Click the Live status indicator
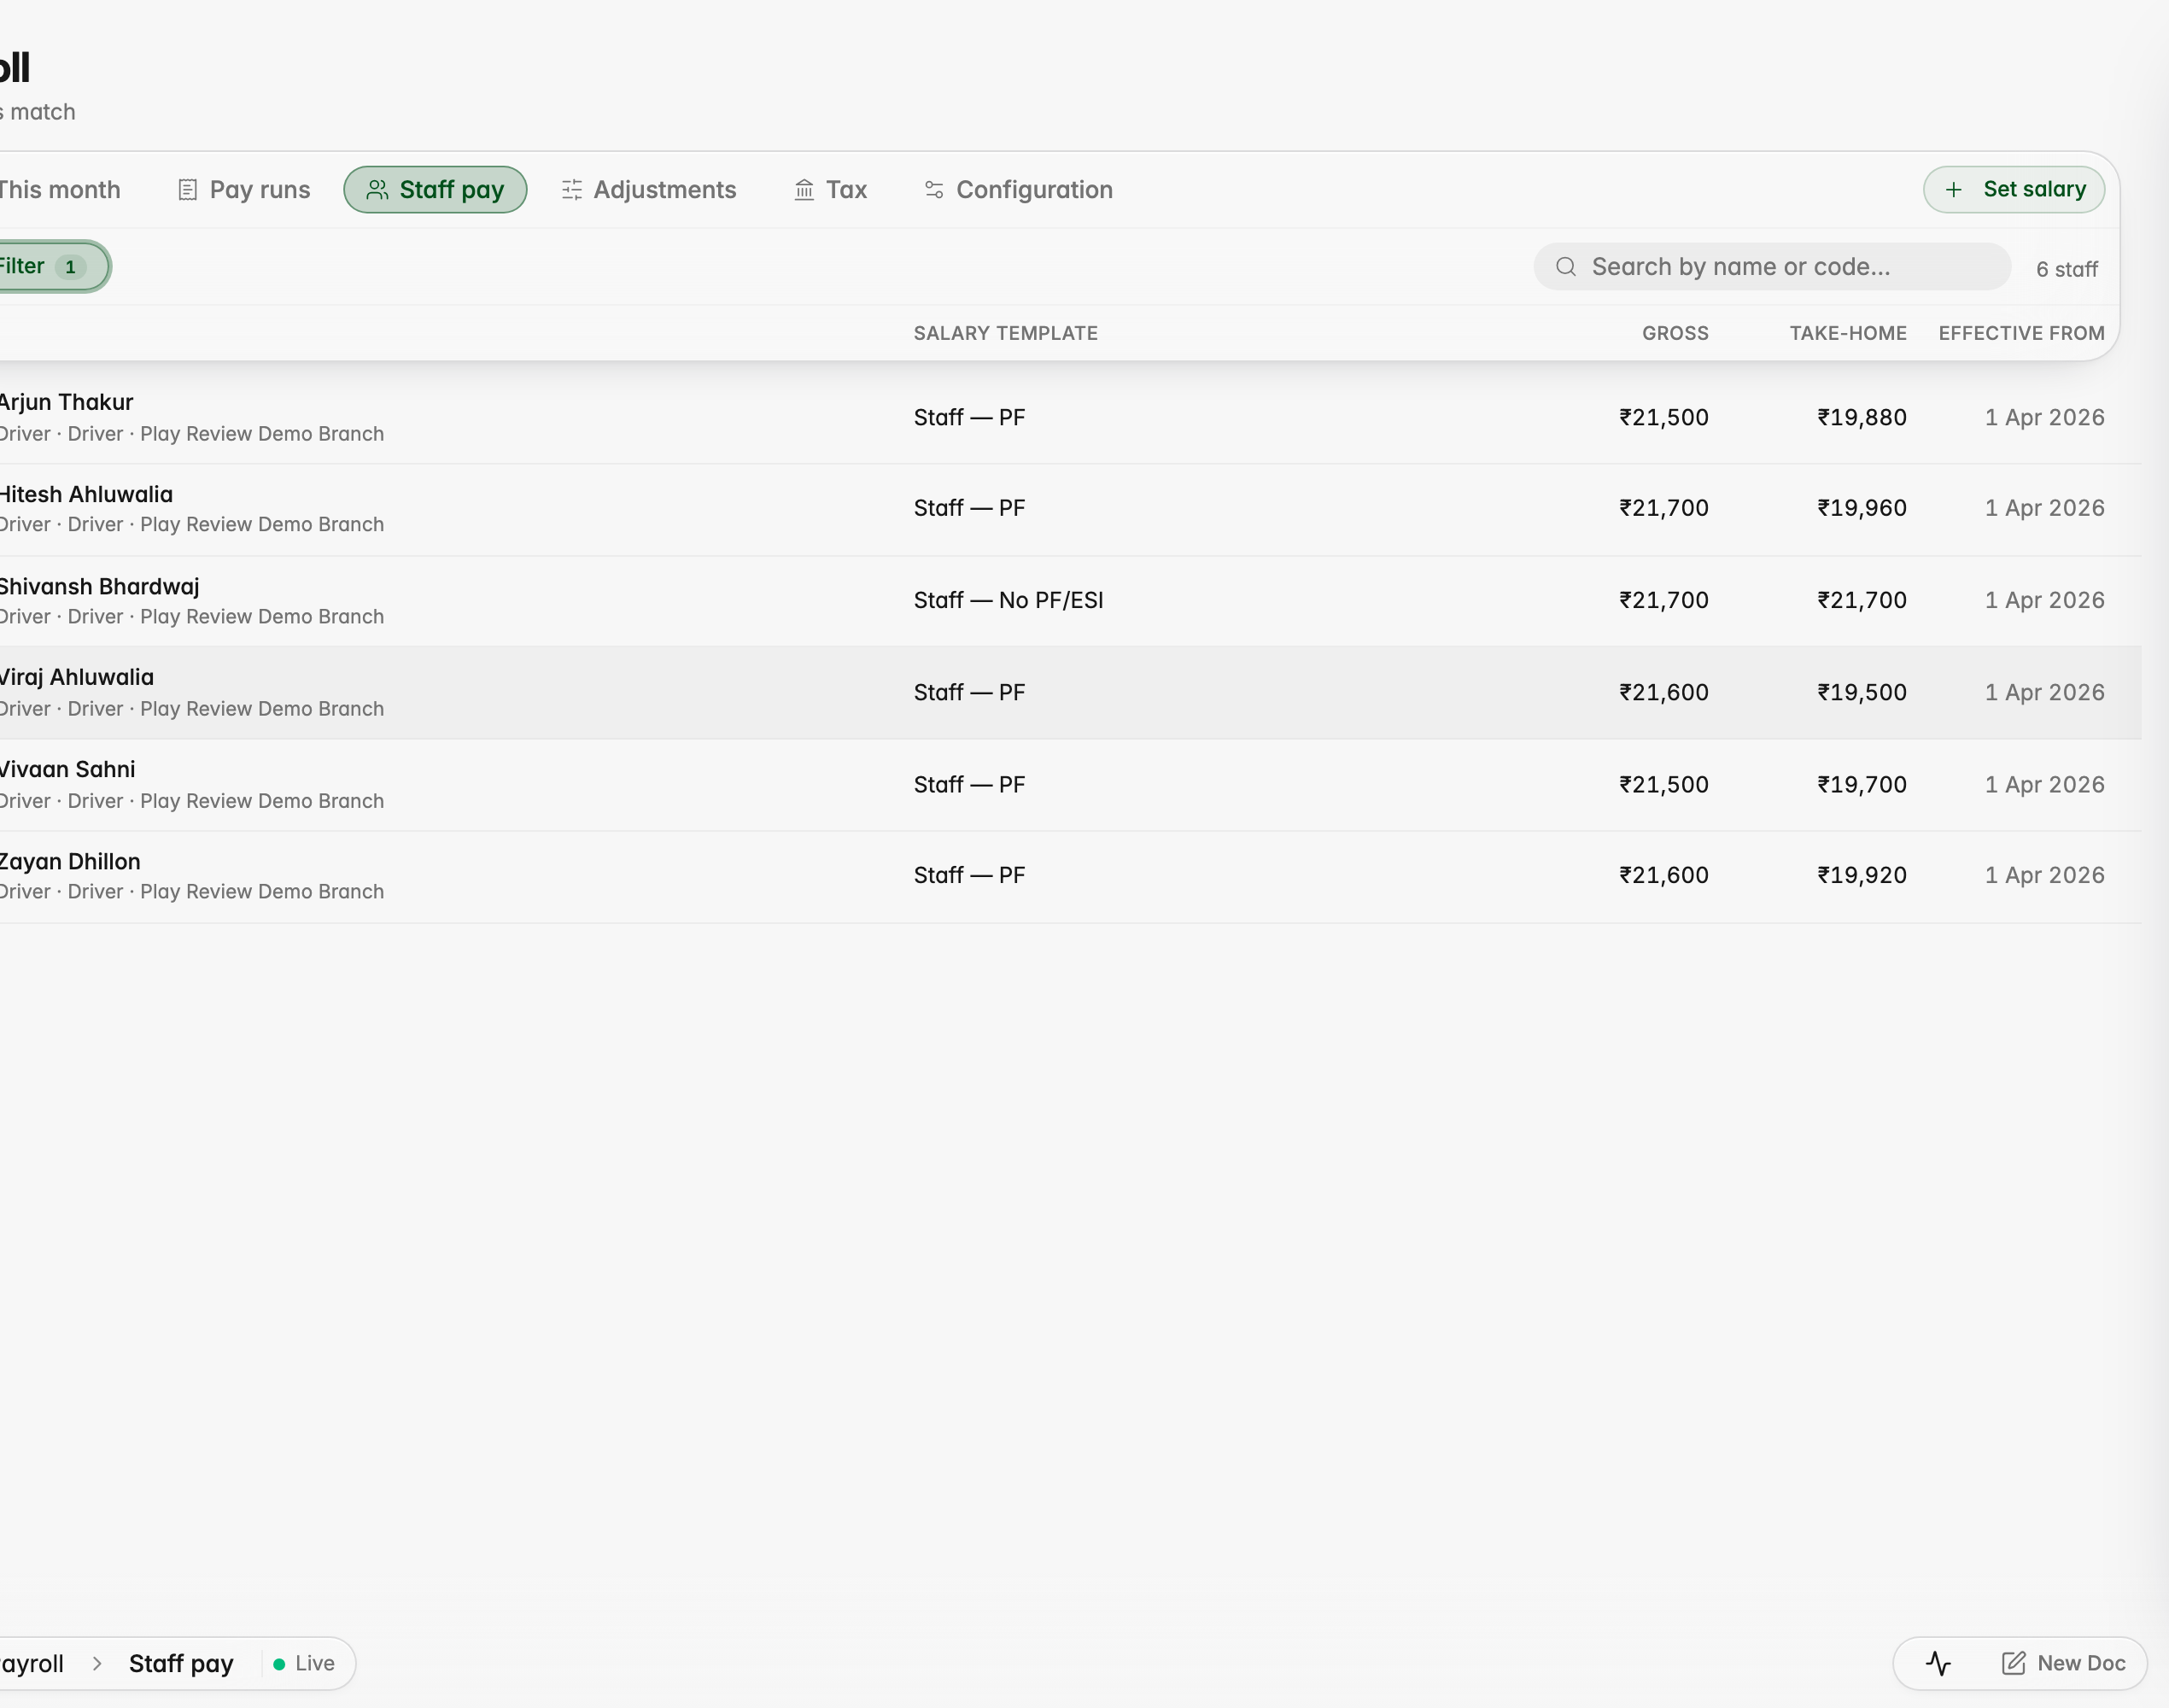Screen dimensions: 2169x1708 tap(304, 1663)
